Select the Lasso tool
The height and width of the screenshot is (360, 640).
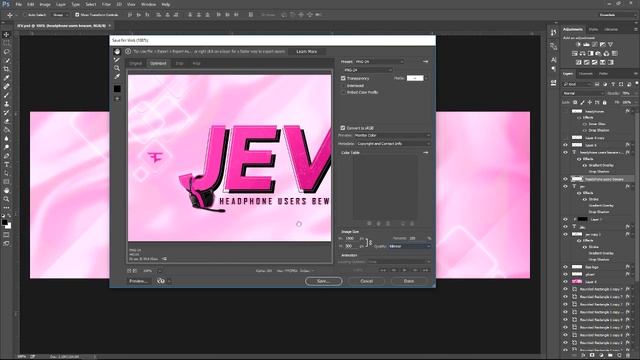click(x=7, y=52)
